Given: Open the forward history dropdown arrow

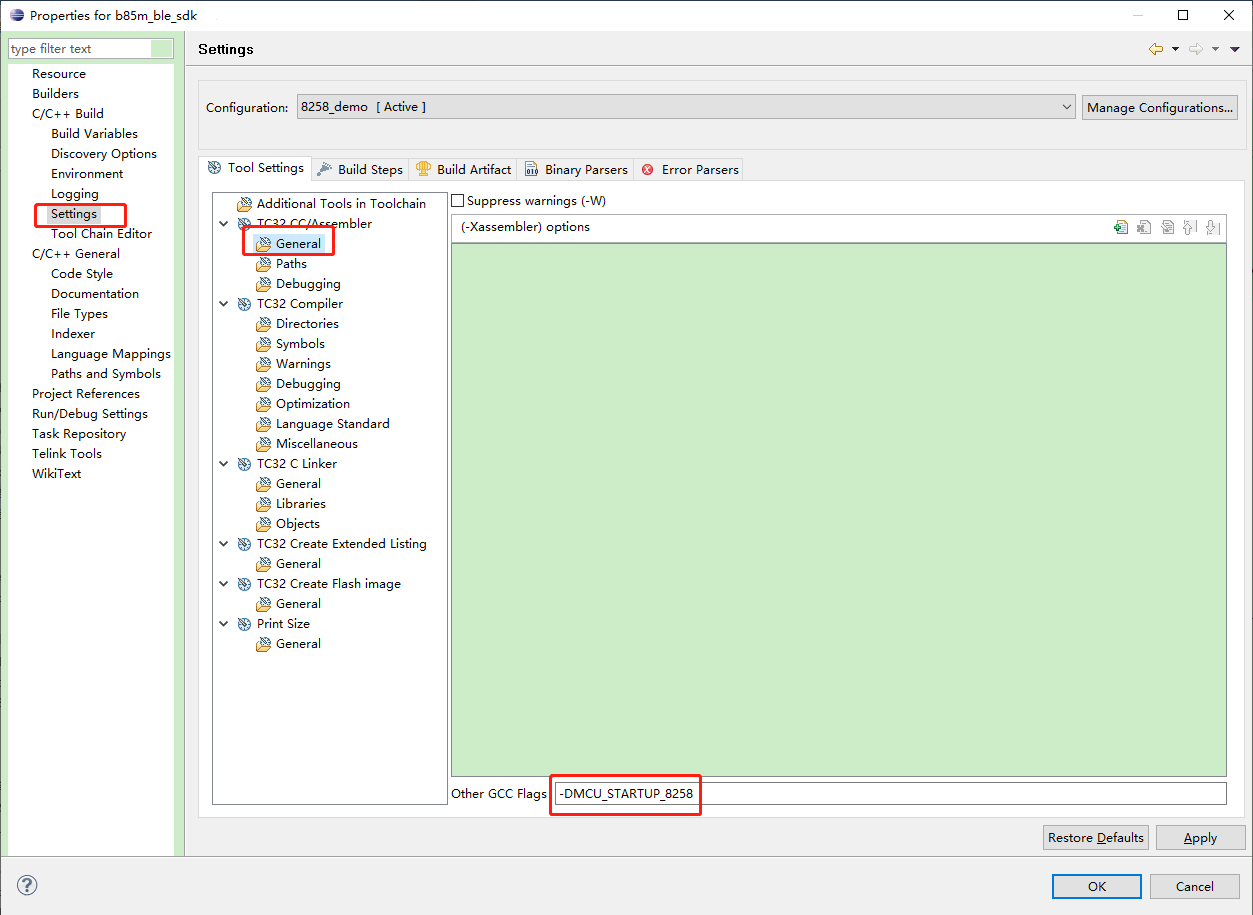Looking at the screenshot, I should tap(1216, 49).
